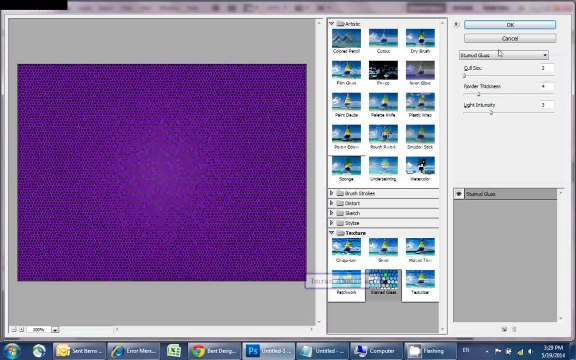Open Chrome Best Design taskbar button
The width and height of the screenshot is (576, 360).
point(214,351)
